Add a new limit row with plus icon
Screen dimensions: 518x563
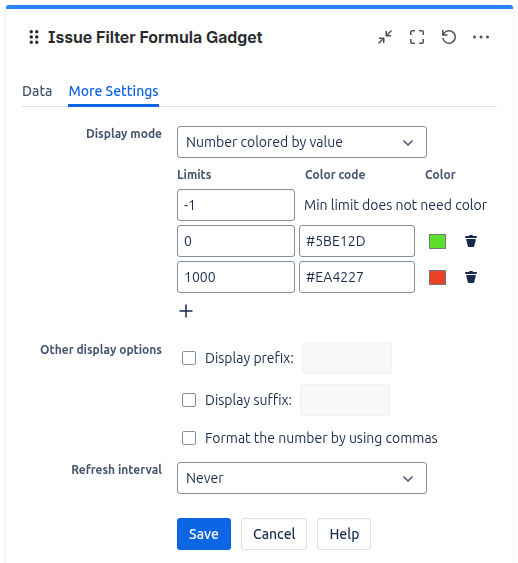tap(186, 311)
